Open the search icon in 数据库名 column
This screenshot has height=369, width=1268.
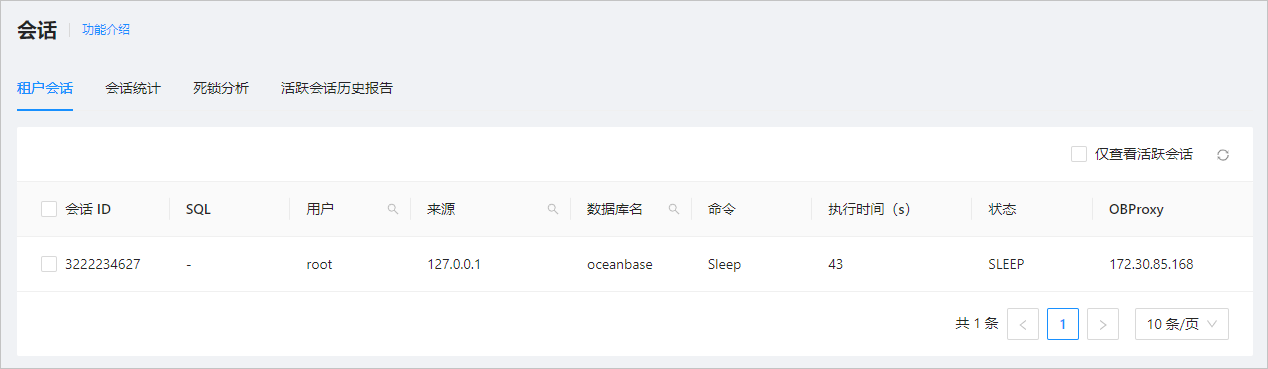click(x=674, y=209)
